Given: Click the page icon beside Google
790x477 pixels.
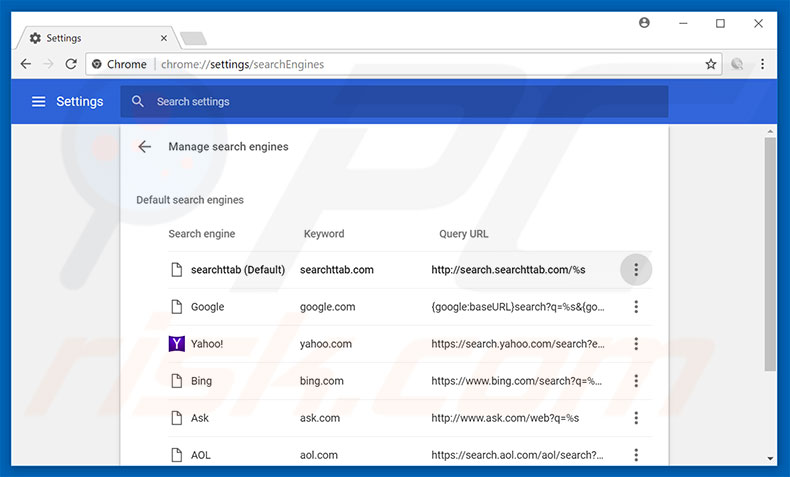Looking at the screenshot, I should (176, 306).
